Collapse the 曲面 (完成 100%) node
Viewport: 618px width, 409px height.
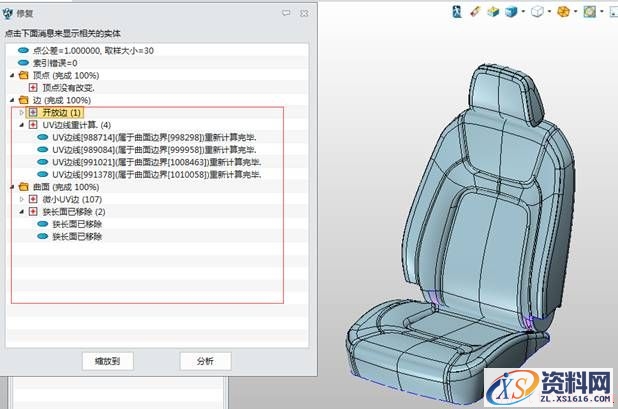point(12,187)
